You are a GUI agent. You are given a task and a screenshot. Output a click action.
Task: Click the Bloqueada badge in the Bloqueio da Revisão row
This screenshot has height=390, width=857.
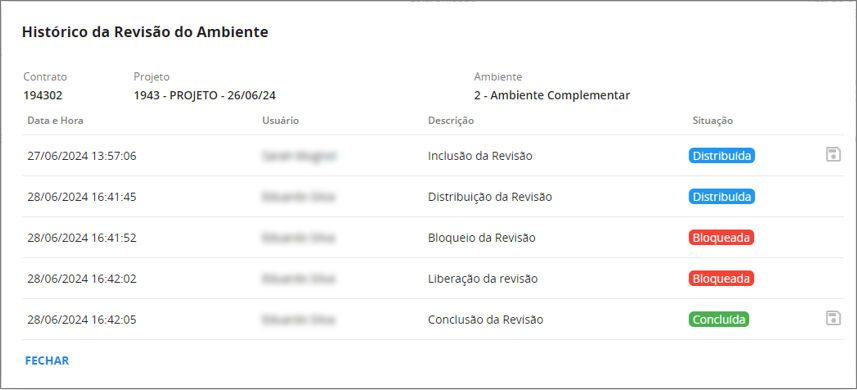pos(721,238)
